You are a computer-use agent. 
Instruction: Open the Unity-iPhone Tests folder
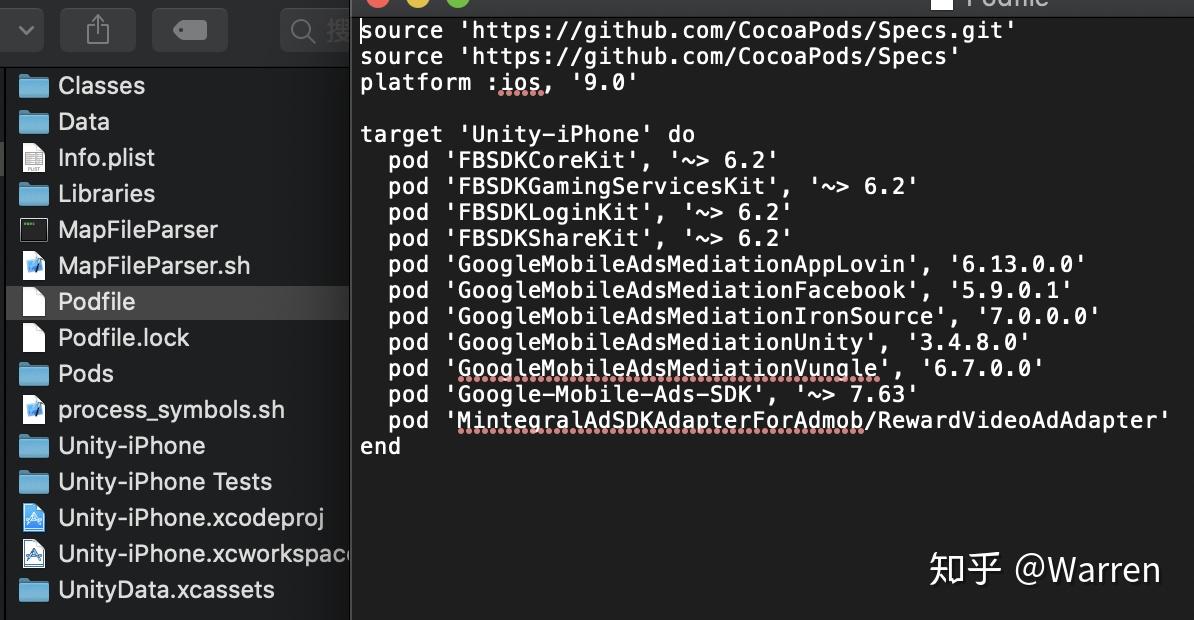(165, 481)
